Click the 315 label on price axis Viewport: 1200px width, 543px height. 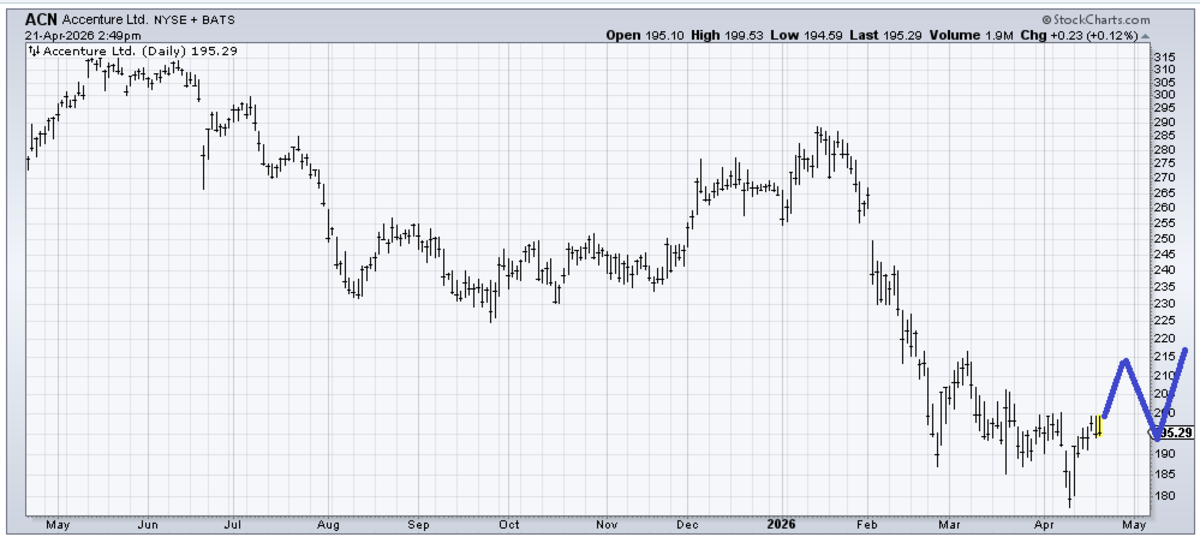pos(1165,57)
